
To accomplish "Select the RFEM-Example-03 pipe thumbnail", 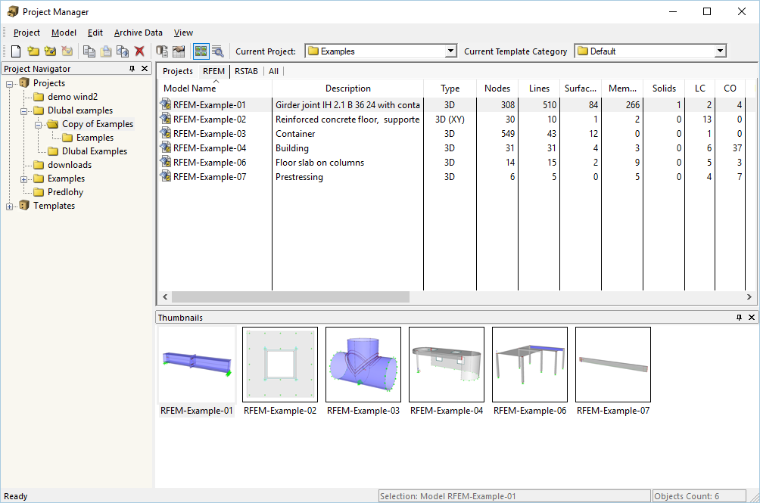I will tap(363, 364).
